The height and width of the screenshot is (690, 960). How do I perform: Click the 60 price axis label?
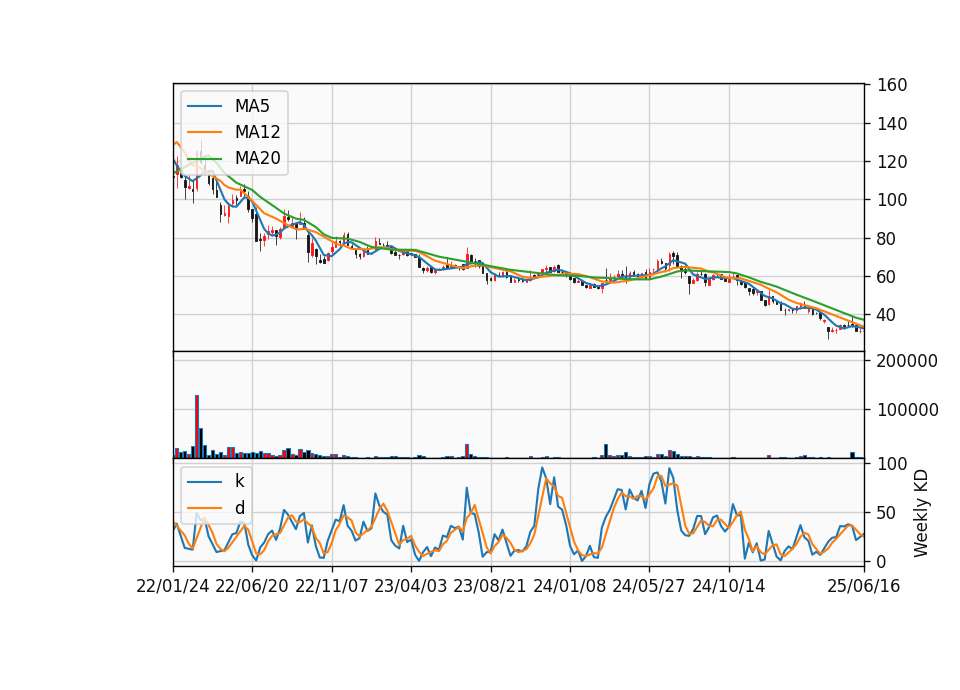887,277
